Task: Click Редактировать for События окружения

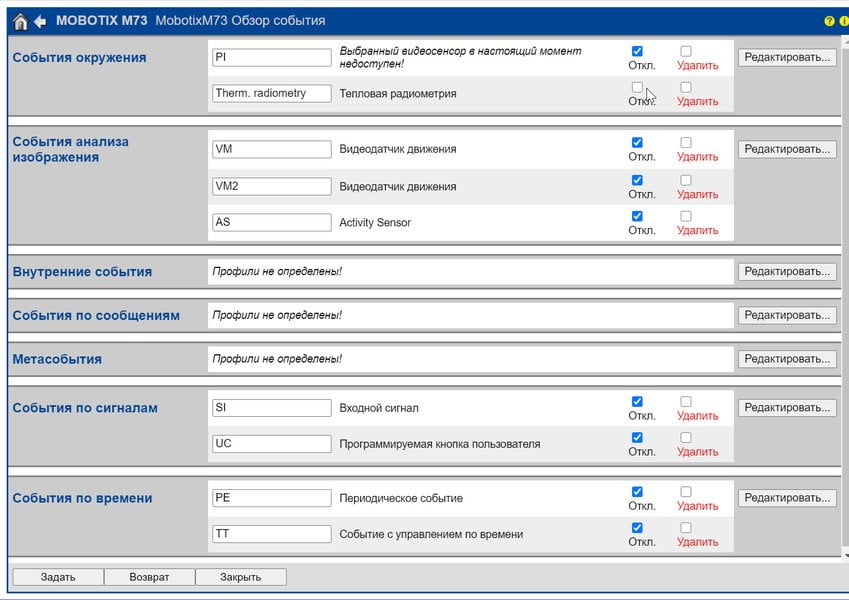Action: [787, 57]
